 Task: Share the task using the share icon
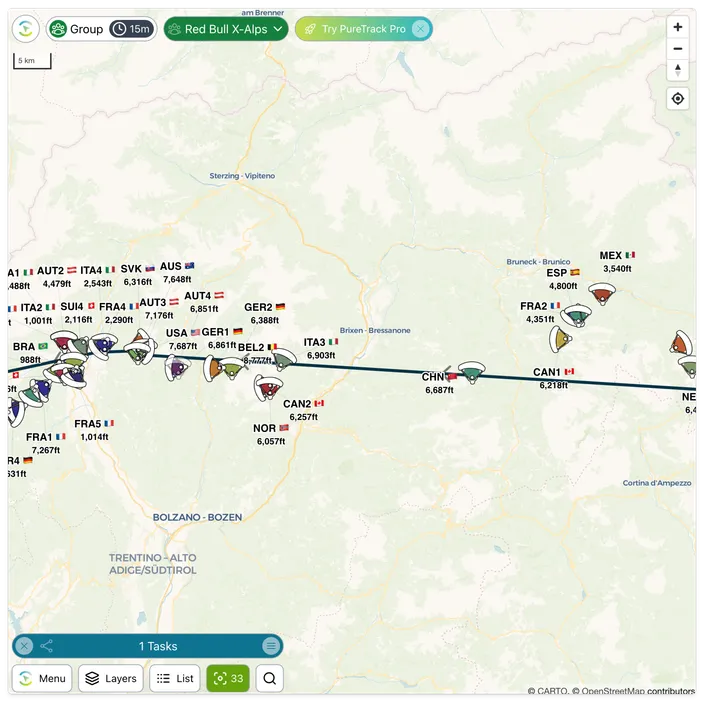pos(47,646)
